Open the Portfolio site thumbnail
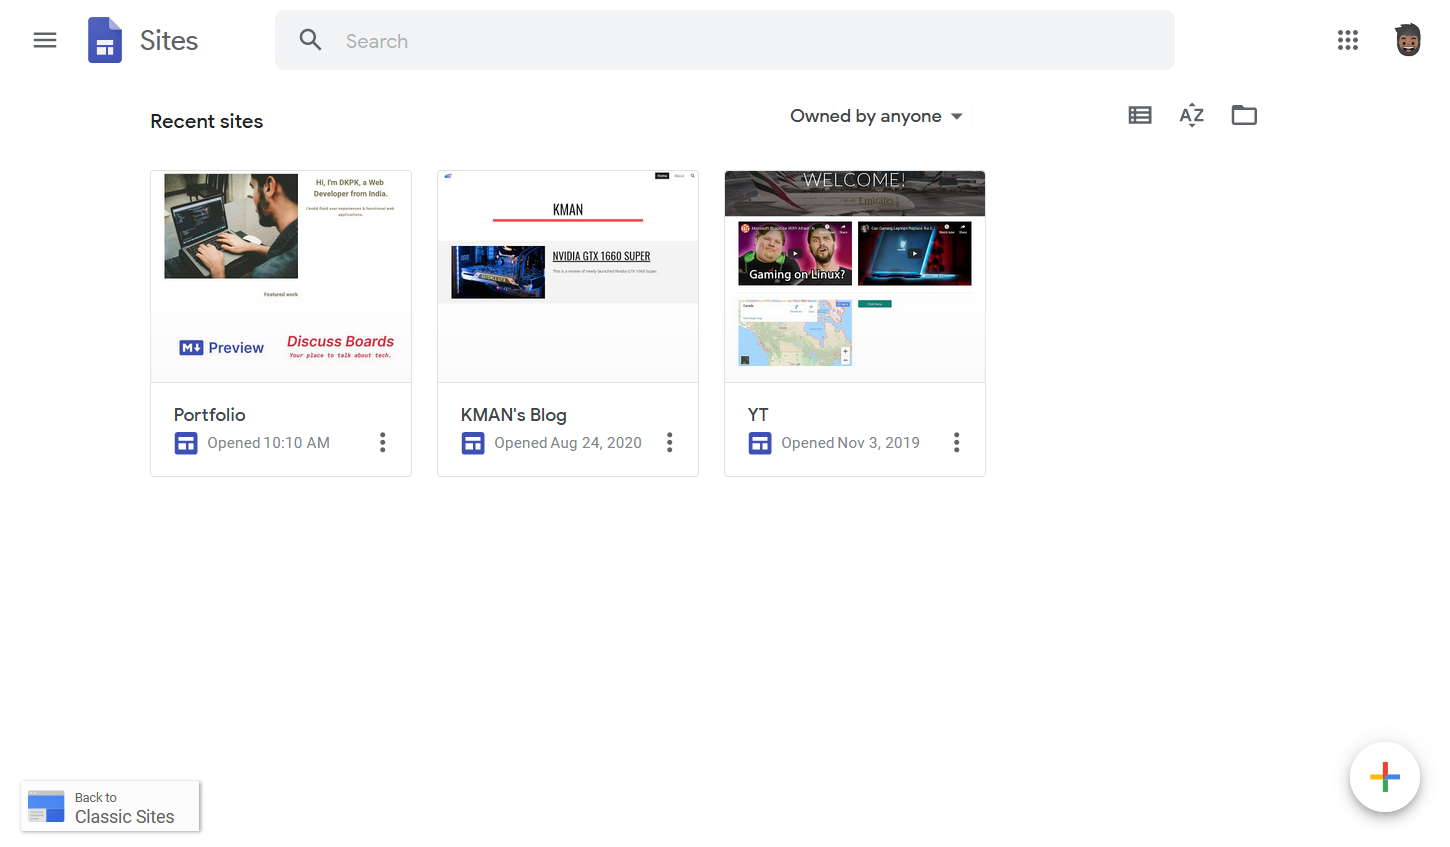 click(281, 276)
